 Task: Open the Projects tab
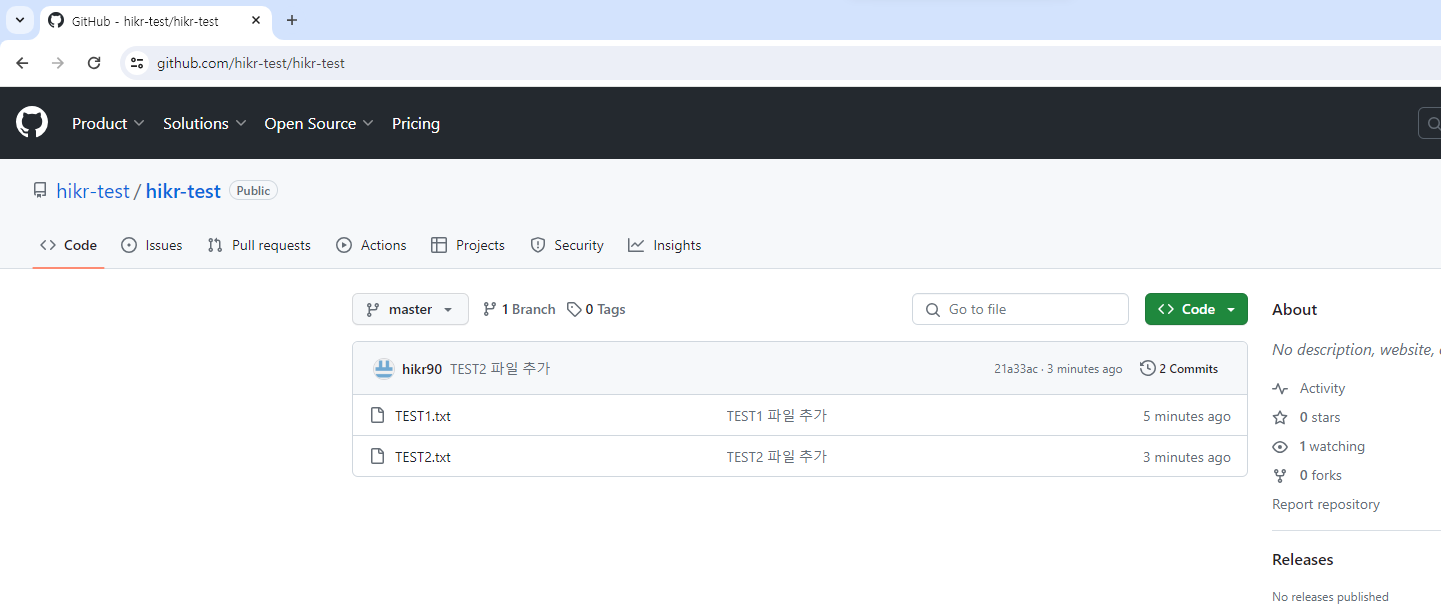[468, 245]
